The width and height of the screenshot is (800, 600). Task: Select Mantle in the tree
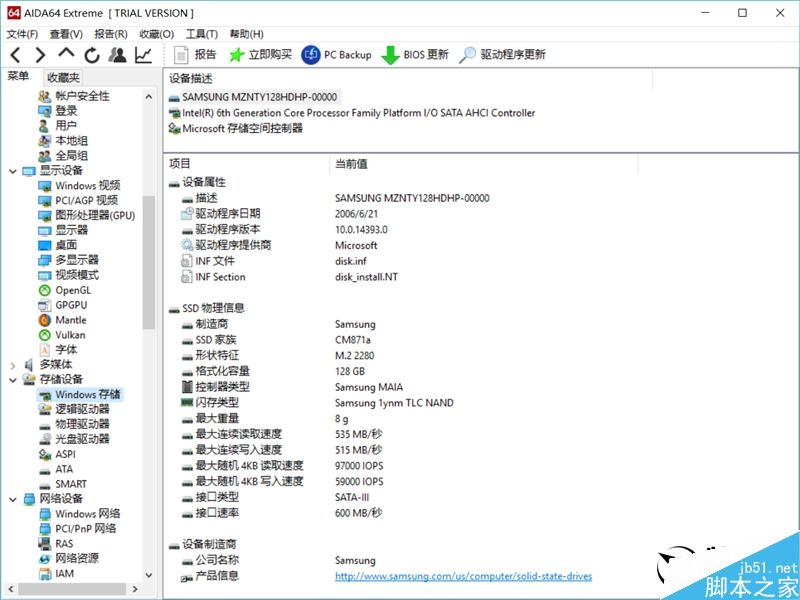click(62, 320)
